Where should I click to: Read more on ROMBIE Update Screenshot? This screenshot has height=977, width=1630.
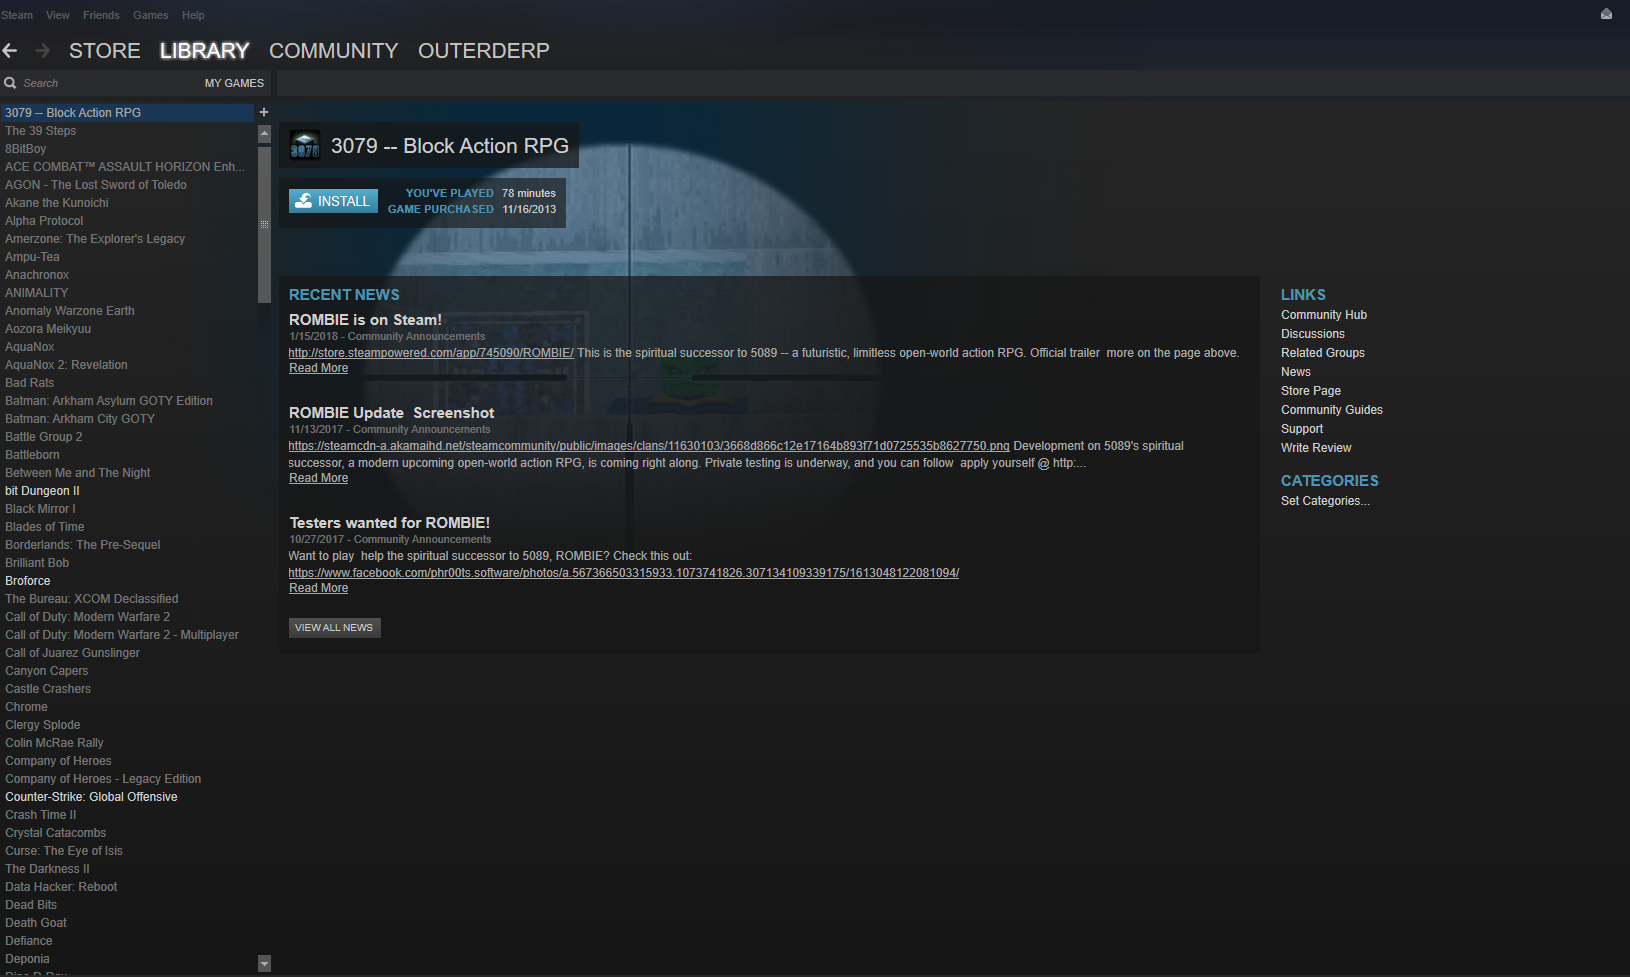coord(319,478)
